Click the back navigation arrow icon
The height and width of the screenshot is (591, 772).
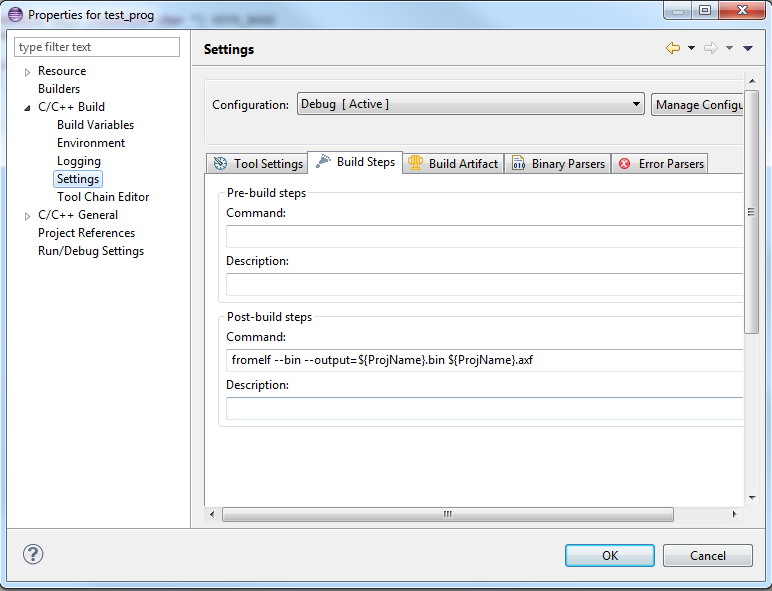pyautogui.click(x=672, y=48)
